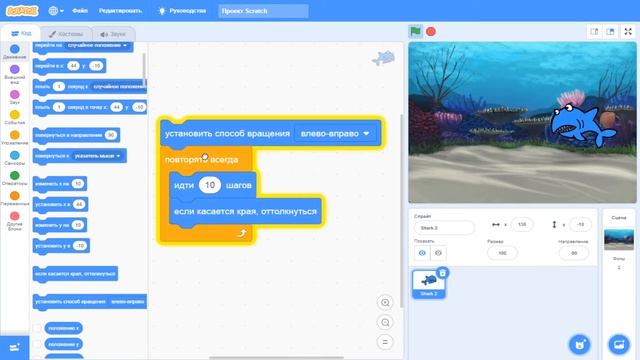The image size is (640, 360).
Task: Edit the Направление direction field
Action: pos(573,253)
